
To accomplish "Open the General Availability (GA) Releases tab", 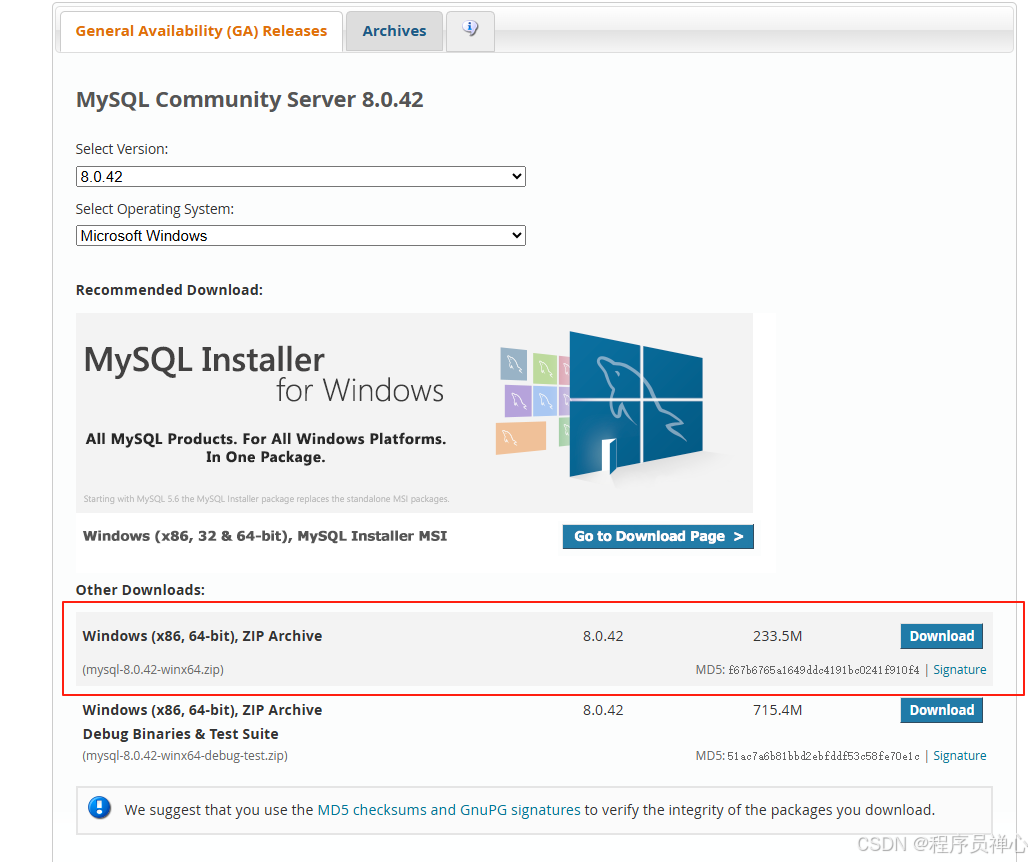I will [201, 31].
